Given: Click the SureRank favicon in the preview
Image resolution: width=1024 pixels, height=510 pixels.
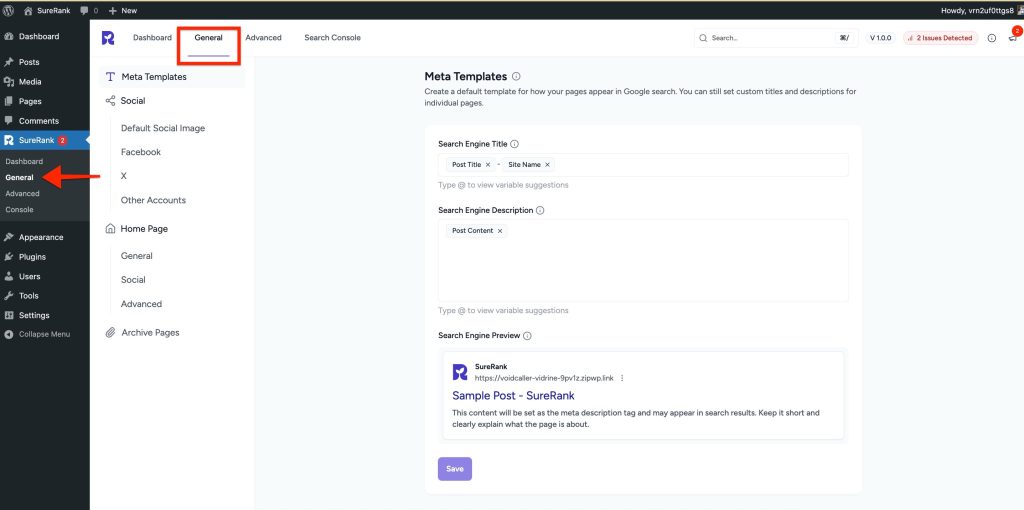Looking at the screenshot, I should pyautogui.click(x=460, y=372).
